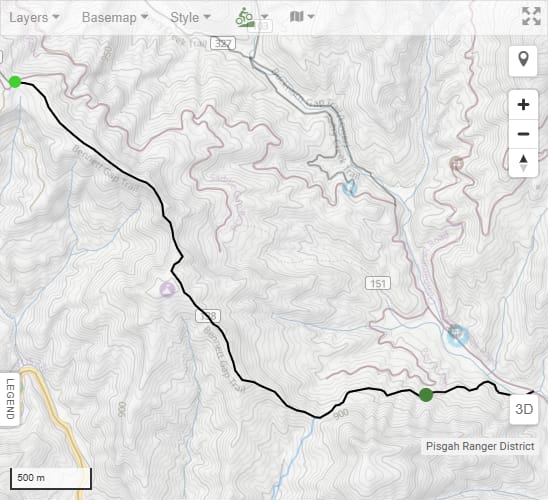Open the vertical LEGEND tab
The image size is (553, 504).
tap(10, 399)
